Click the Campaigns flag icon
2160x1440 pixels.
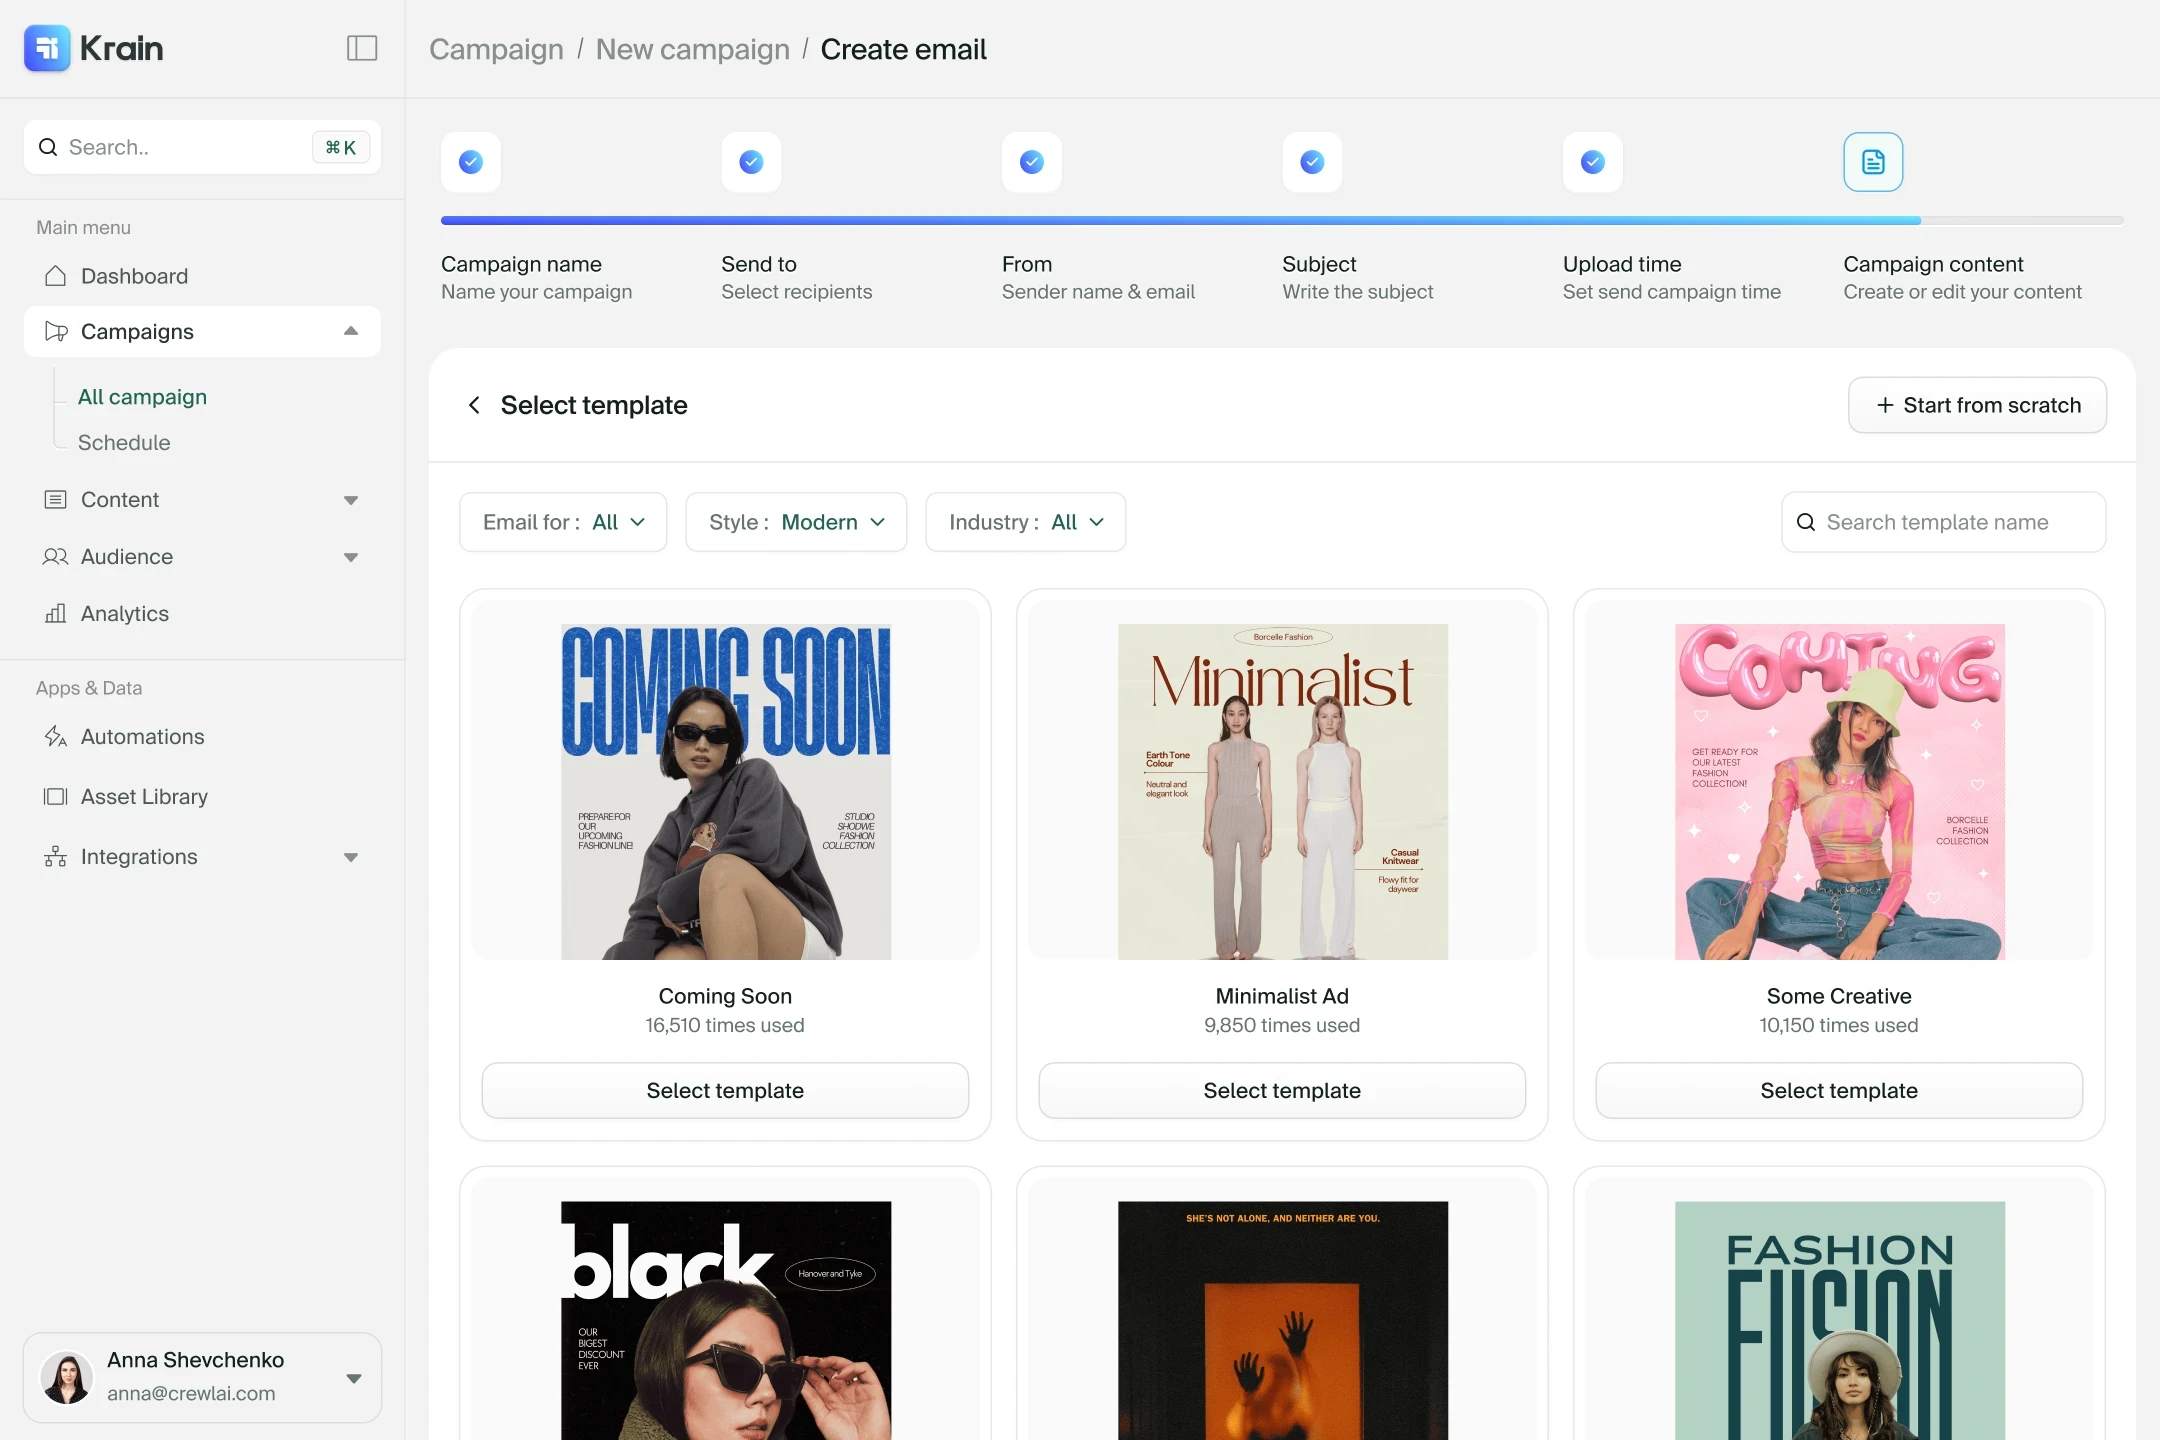(x=56, y=331)
